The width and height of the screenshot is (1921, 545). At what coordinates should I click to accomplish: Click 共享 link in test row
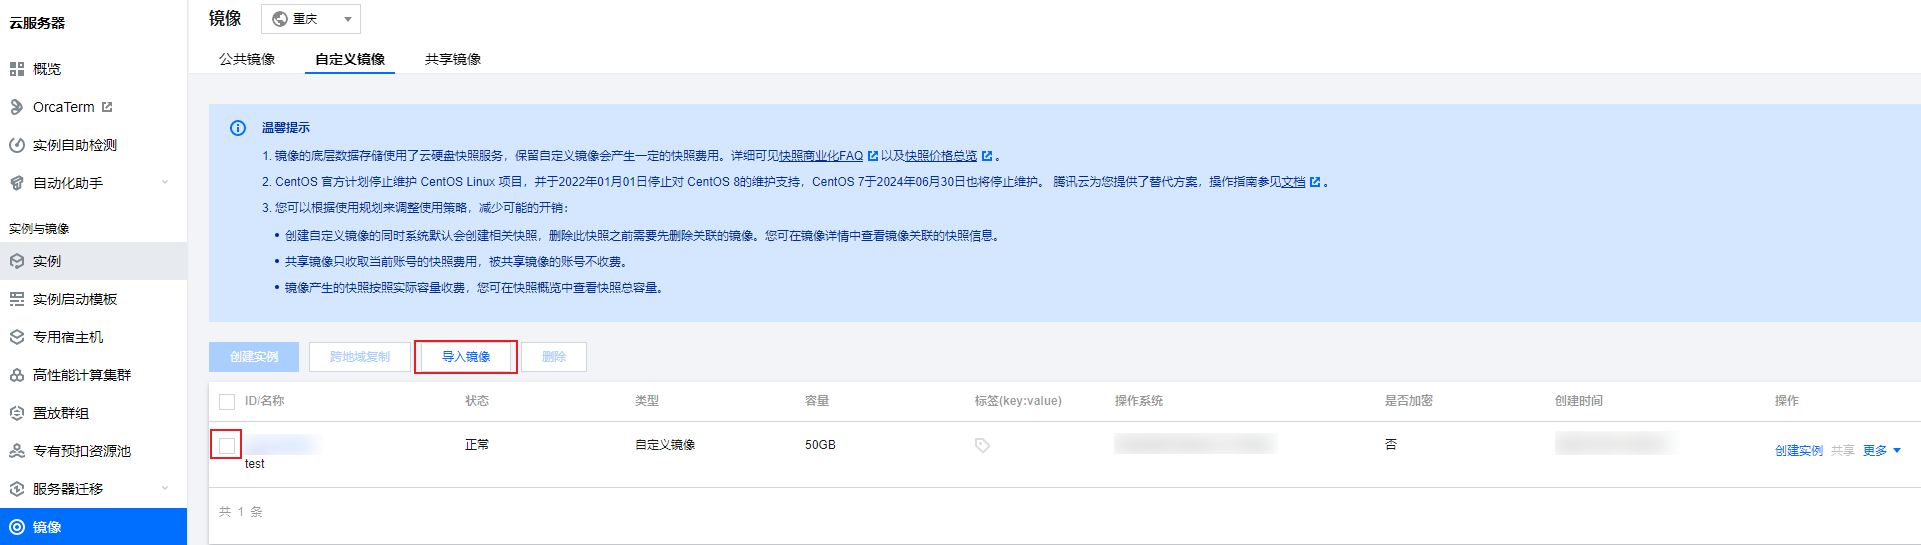1843,451
